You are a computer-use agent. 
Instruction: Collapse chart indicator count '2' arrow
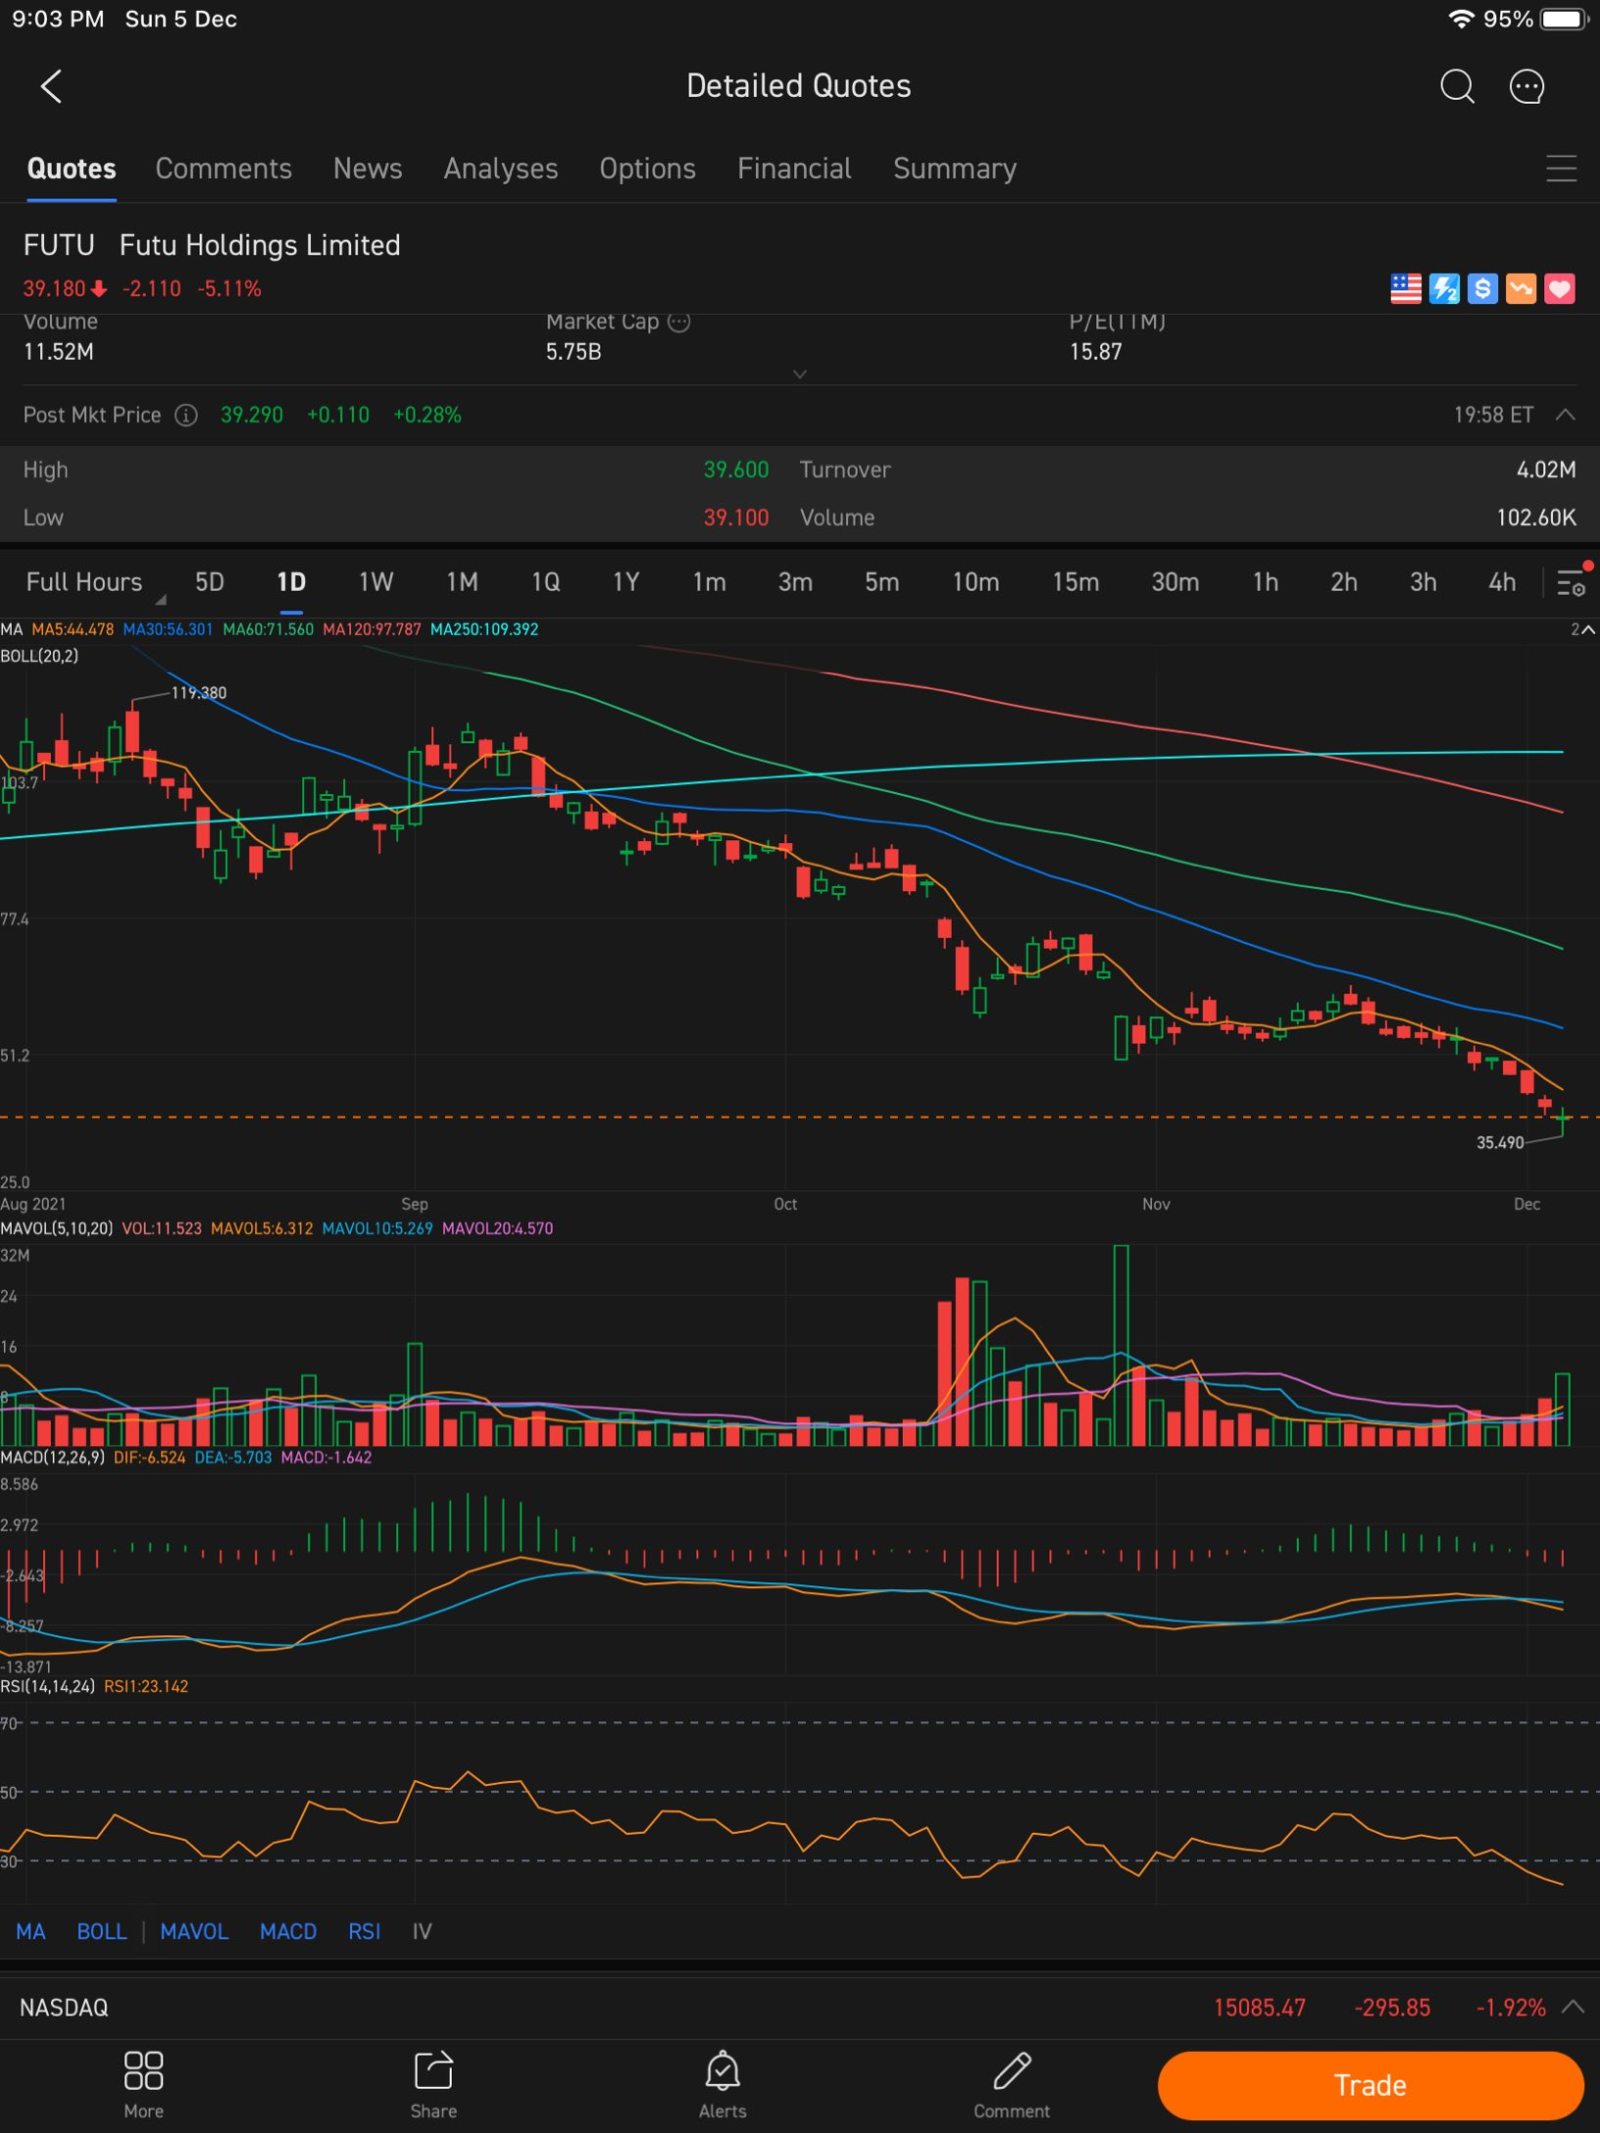[x=1582, y=629]
